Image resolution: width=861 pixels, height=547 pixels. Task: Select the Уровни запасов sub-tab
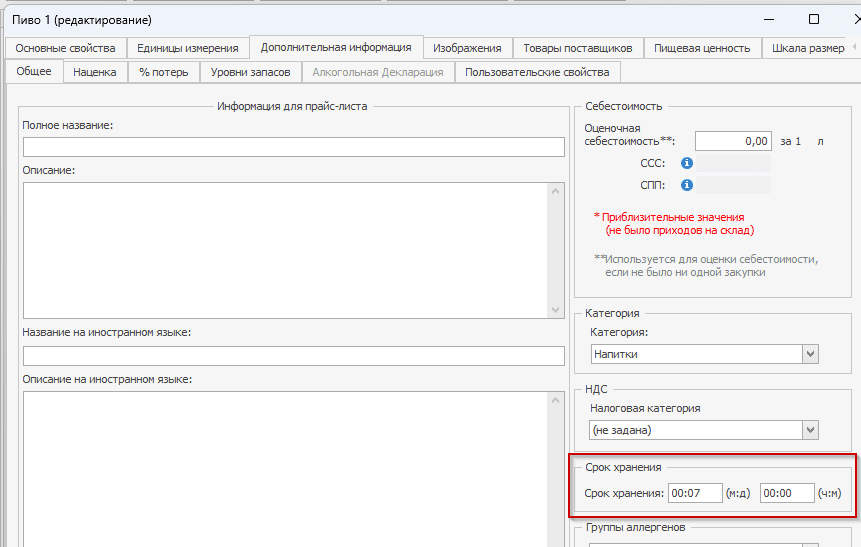click(x=250, y=72)
